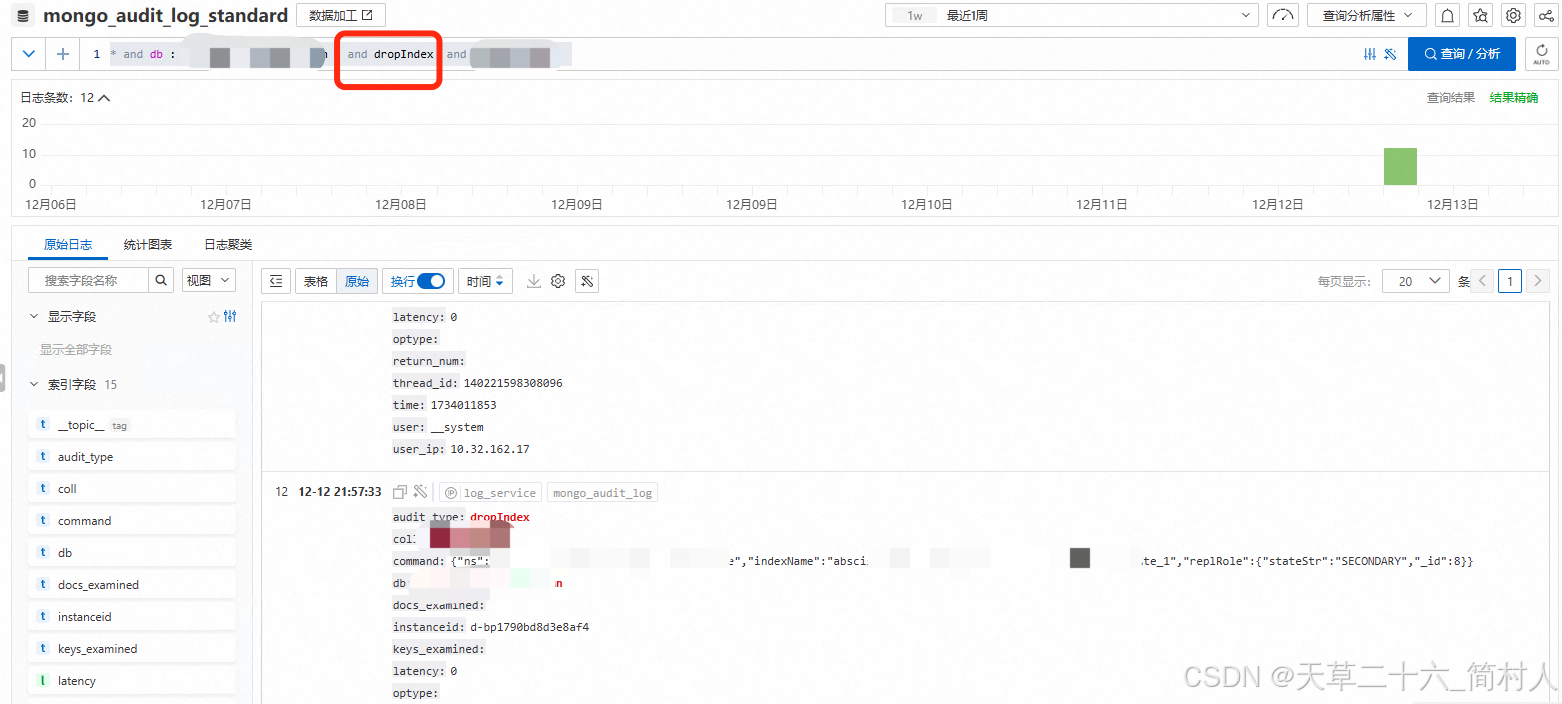Click the 搜索字段名称 search field

(88, 281)
